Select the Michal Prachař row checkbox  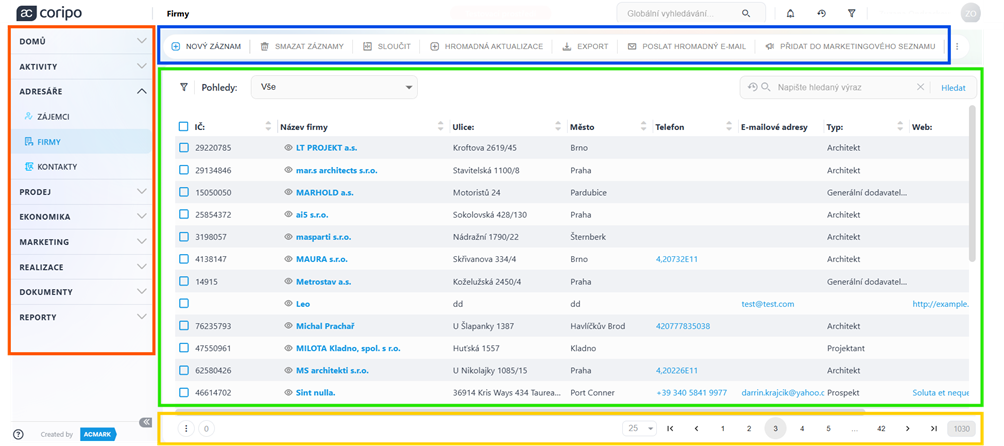point(184,326)
